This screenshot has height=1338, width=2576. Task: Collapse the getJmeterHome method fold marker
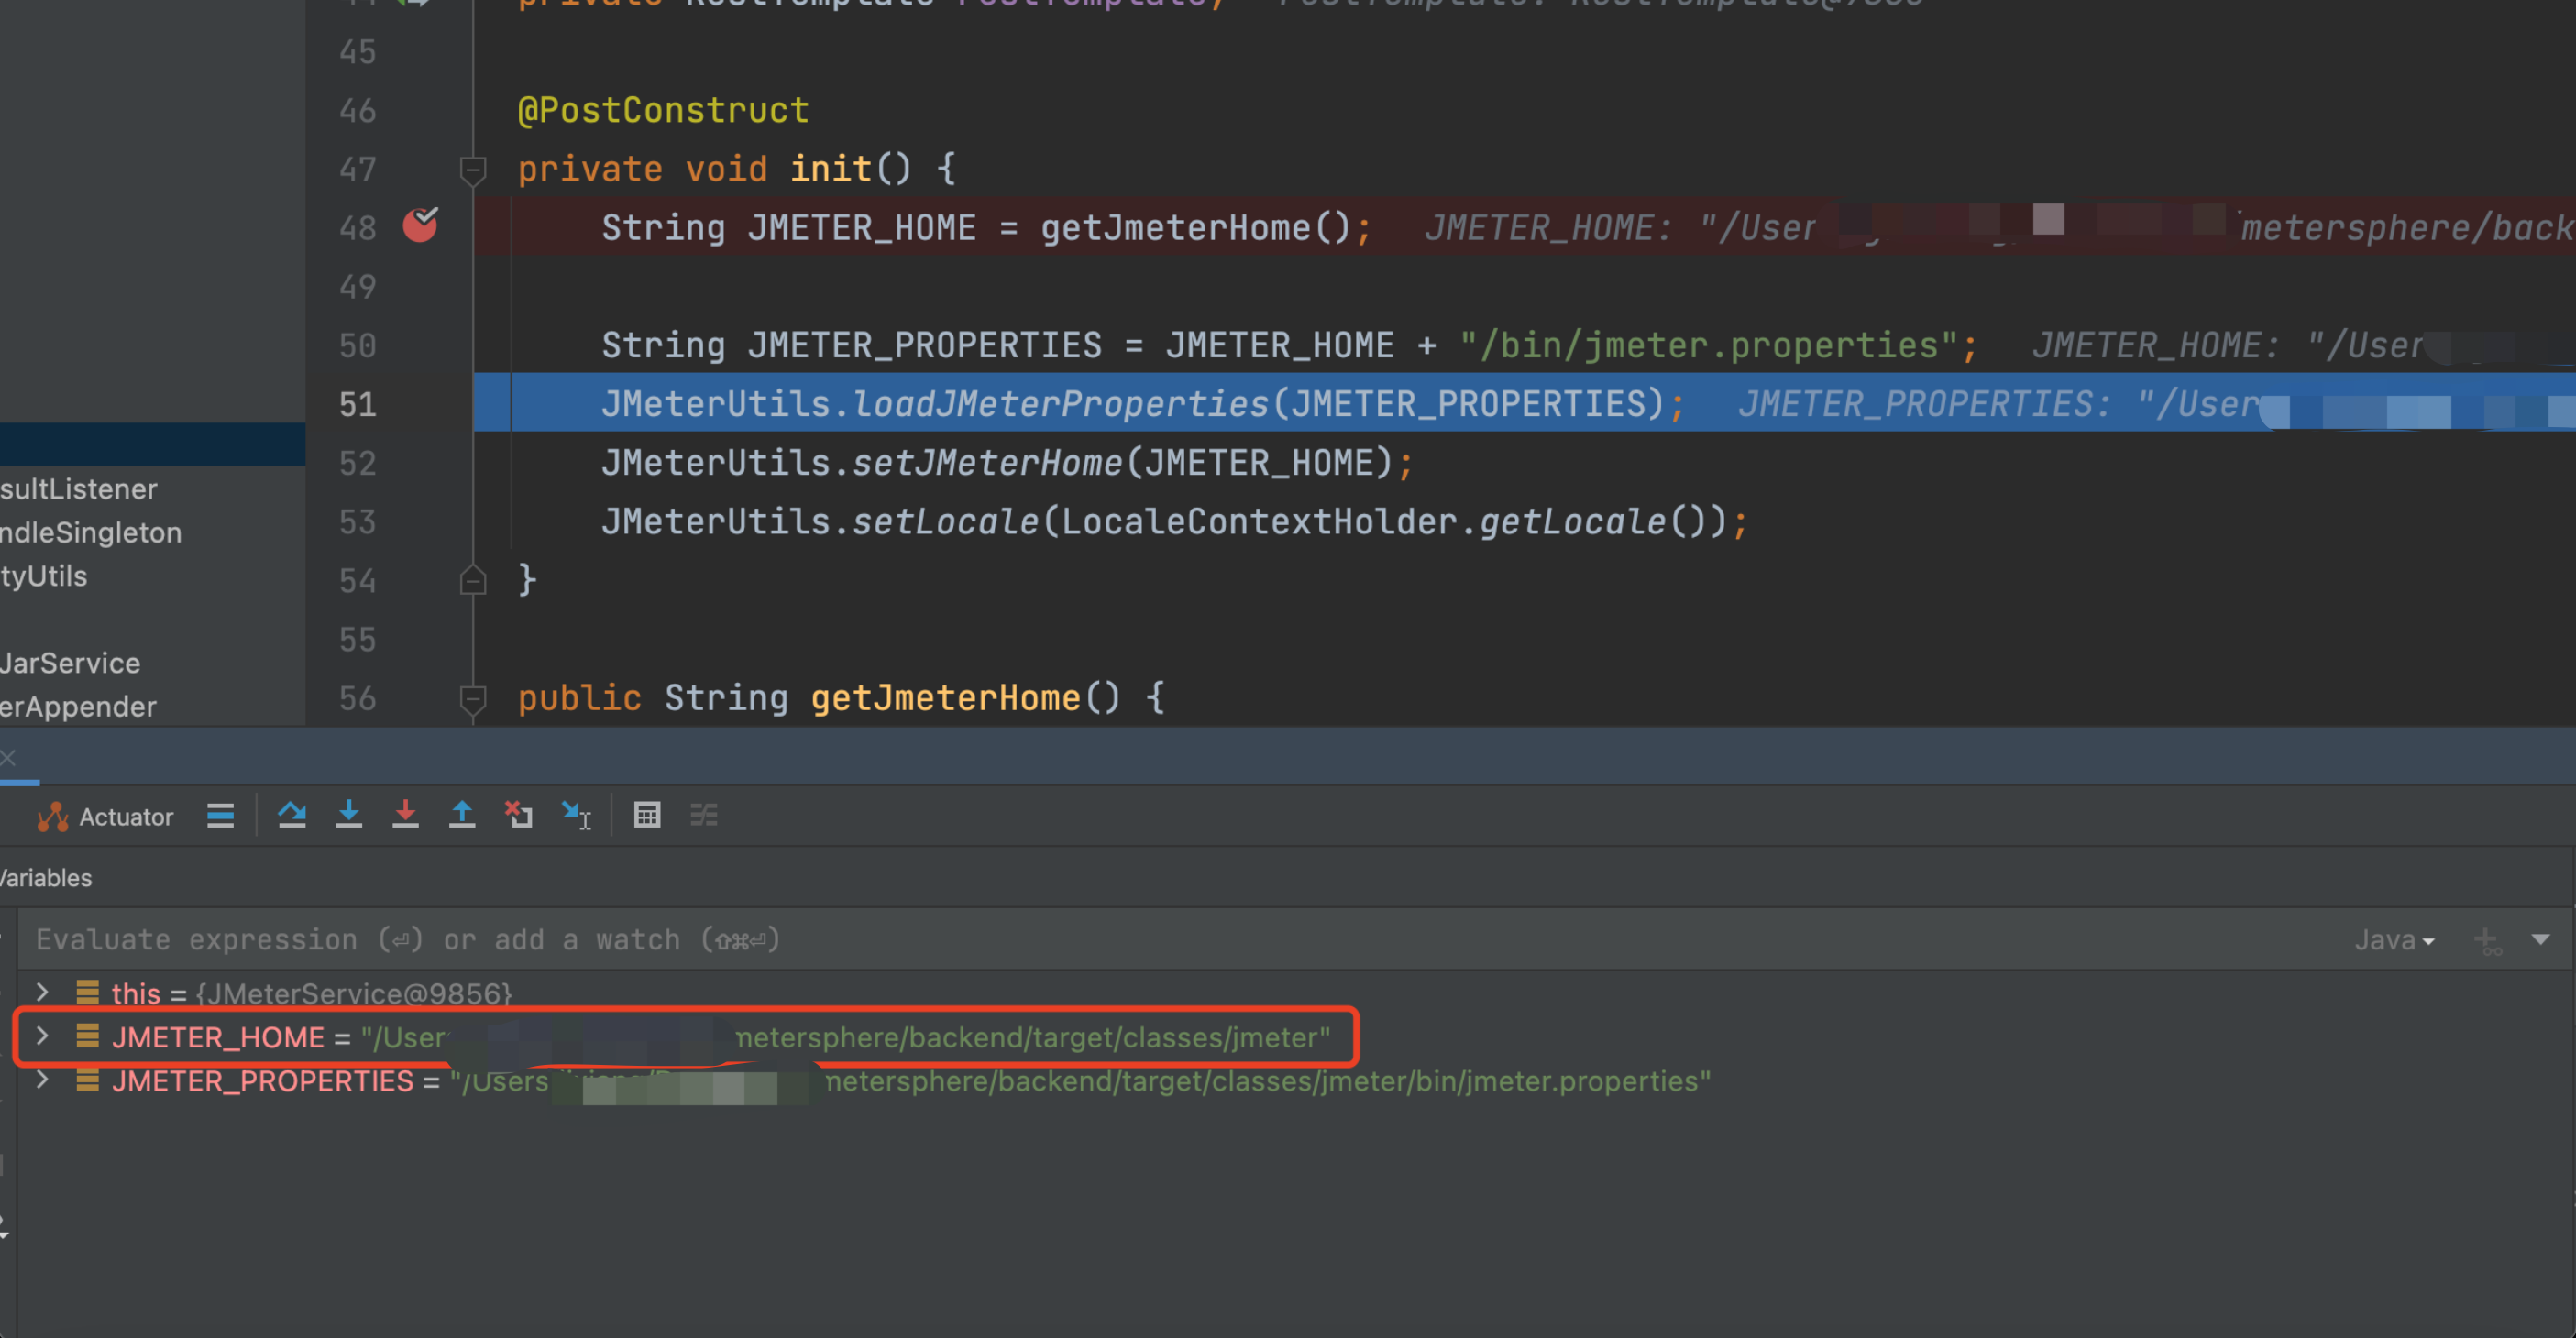(x=472, y=698)
